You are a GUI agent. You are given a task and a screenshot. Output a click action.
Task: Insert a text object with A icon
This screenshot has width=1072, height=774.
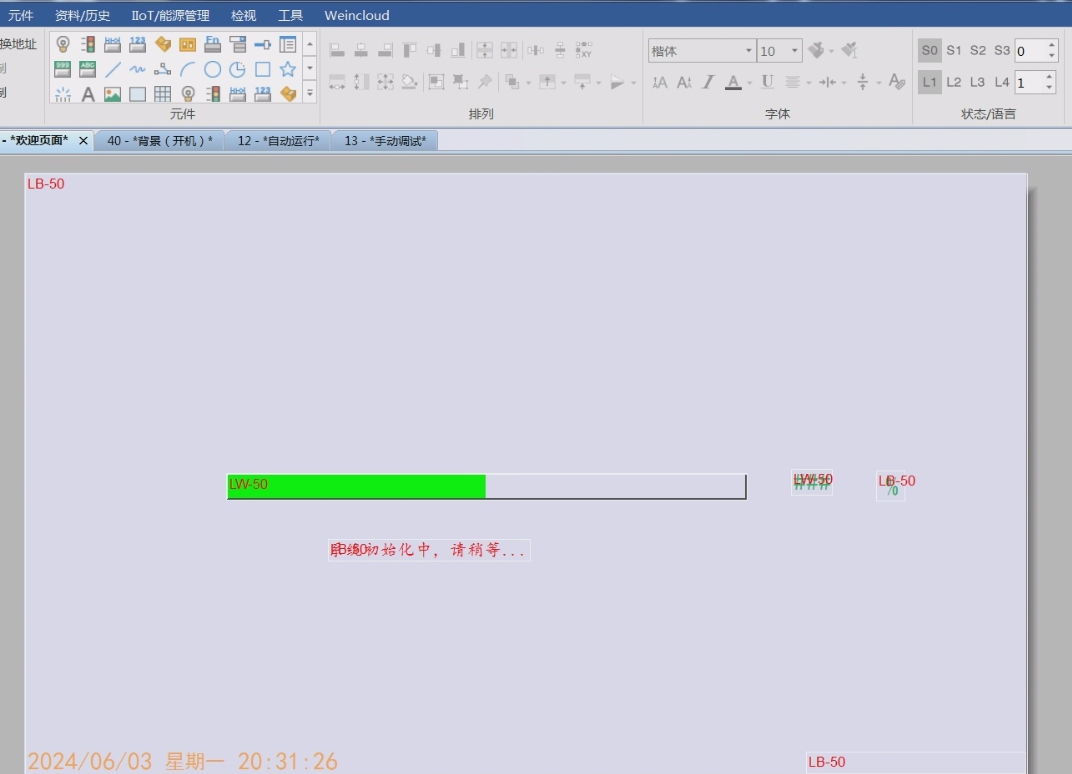88,94
